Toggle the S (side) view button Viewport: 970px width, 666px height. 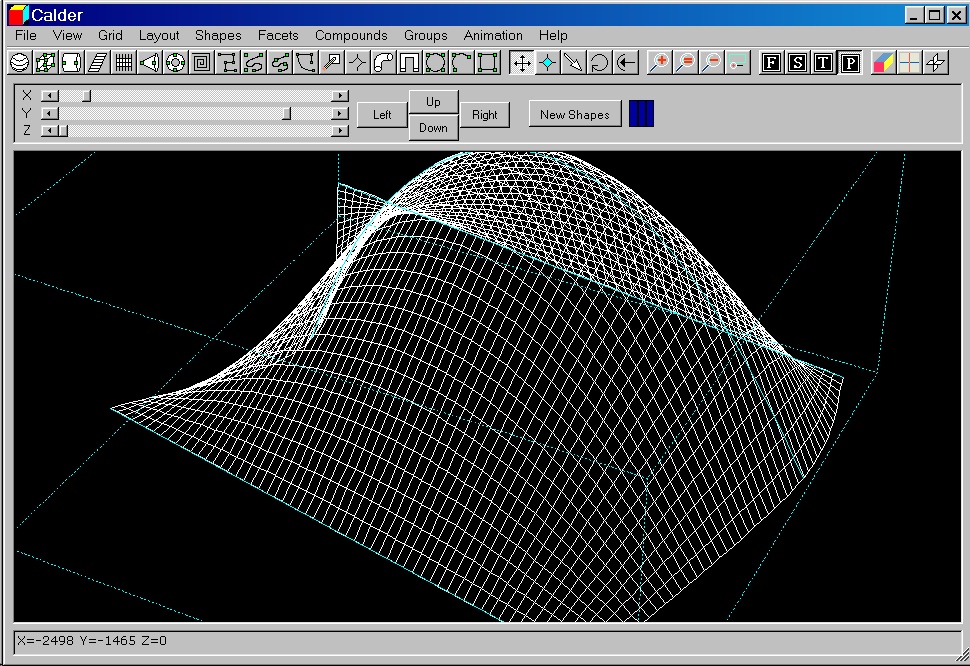coord(797,63)
